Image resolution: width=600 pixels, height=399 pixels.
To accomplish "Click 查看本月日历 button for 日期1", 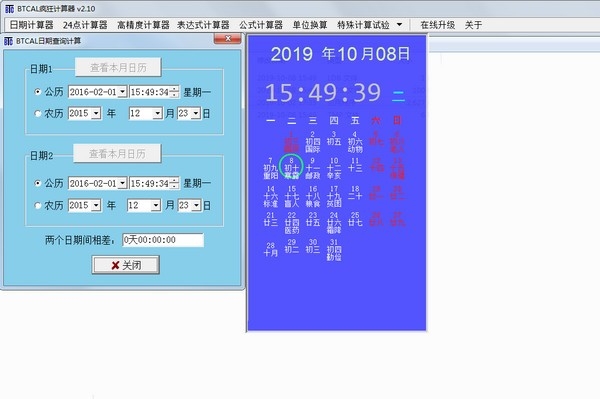I will point(118,68).
